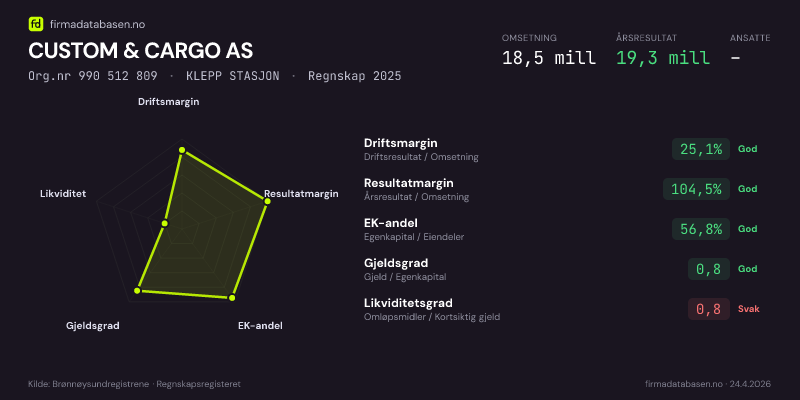Click the 25,1% Driftsmargin value badge
The image size is (800, 400).
(x=701, y=149)
